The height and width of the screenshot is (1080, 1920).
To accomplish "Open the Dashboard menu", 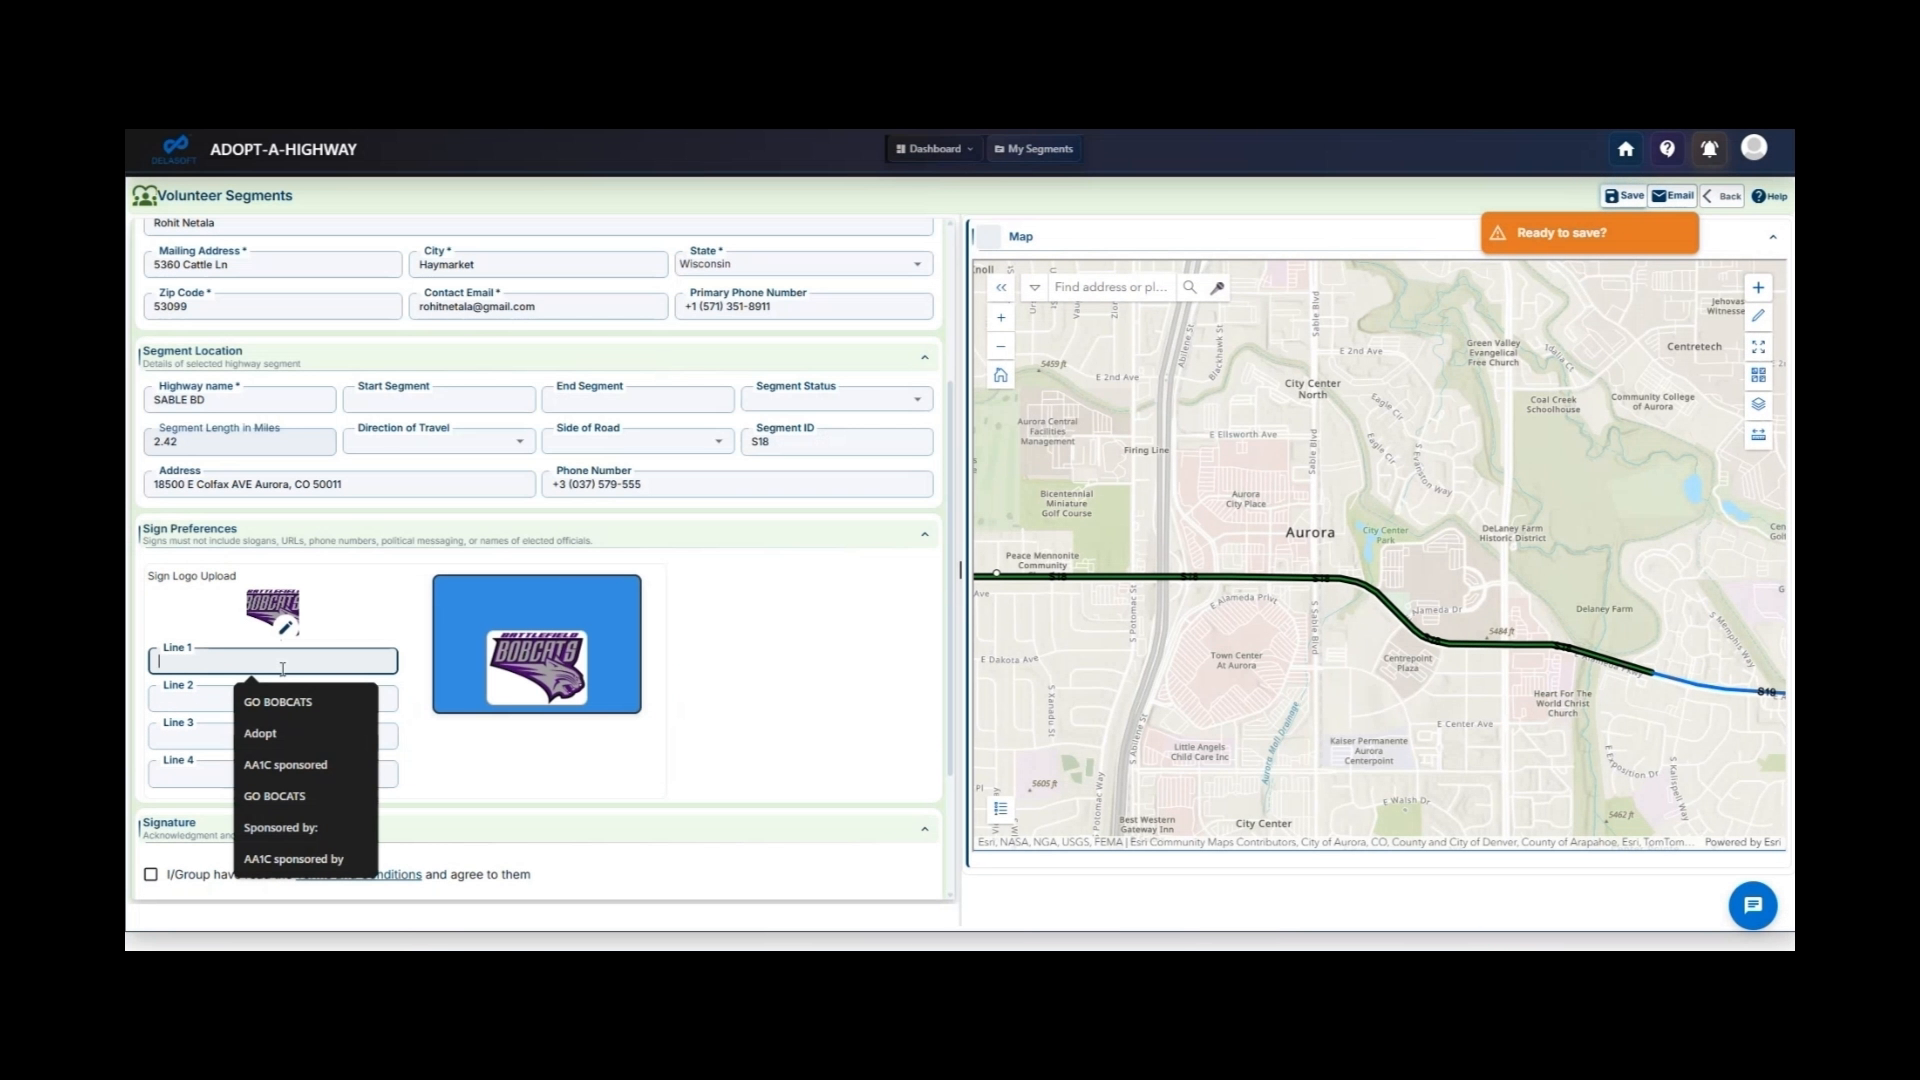I will (x=933, y=148).
